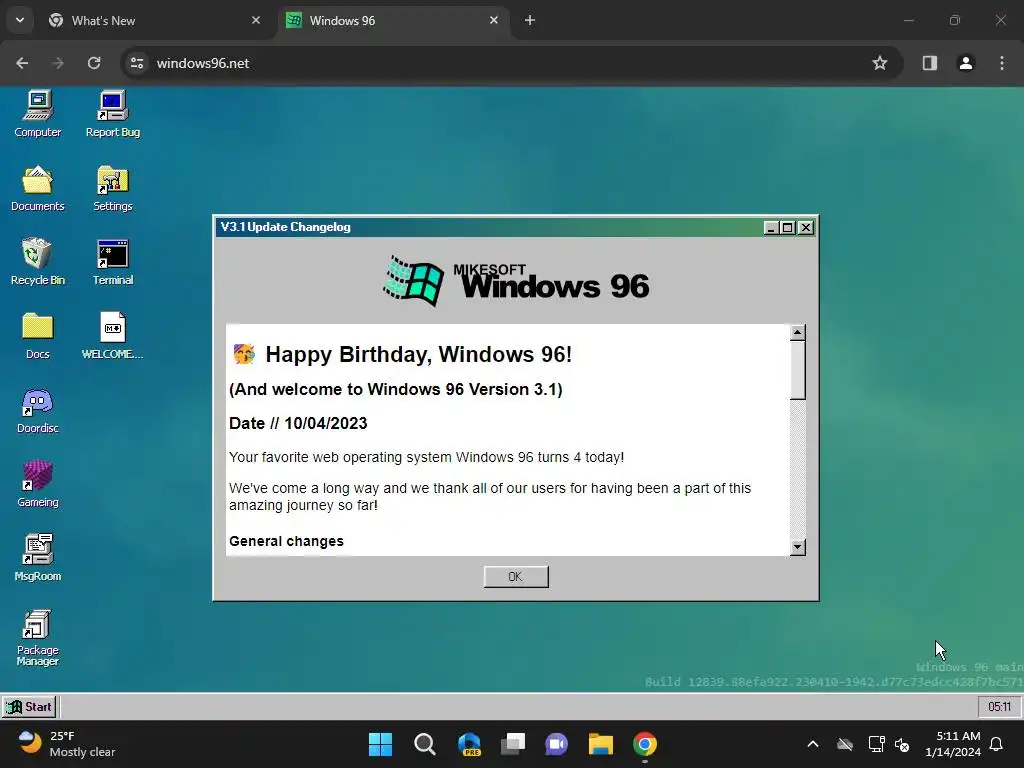Open the Recycle Bin

(37, 262)
